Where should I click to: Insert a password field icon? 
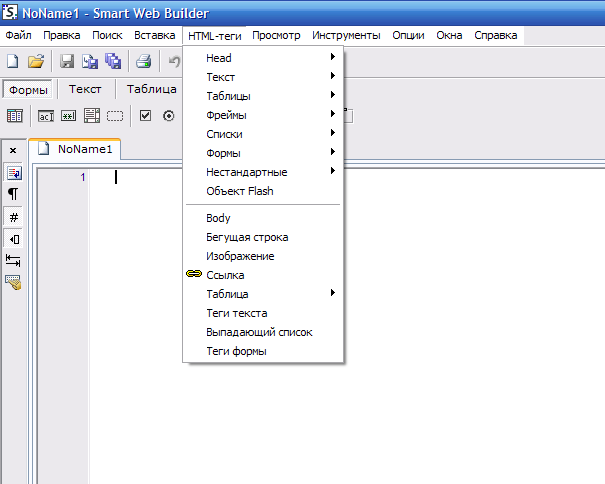(68, 116)
